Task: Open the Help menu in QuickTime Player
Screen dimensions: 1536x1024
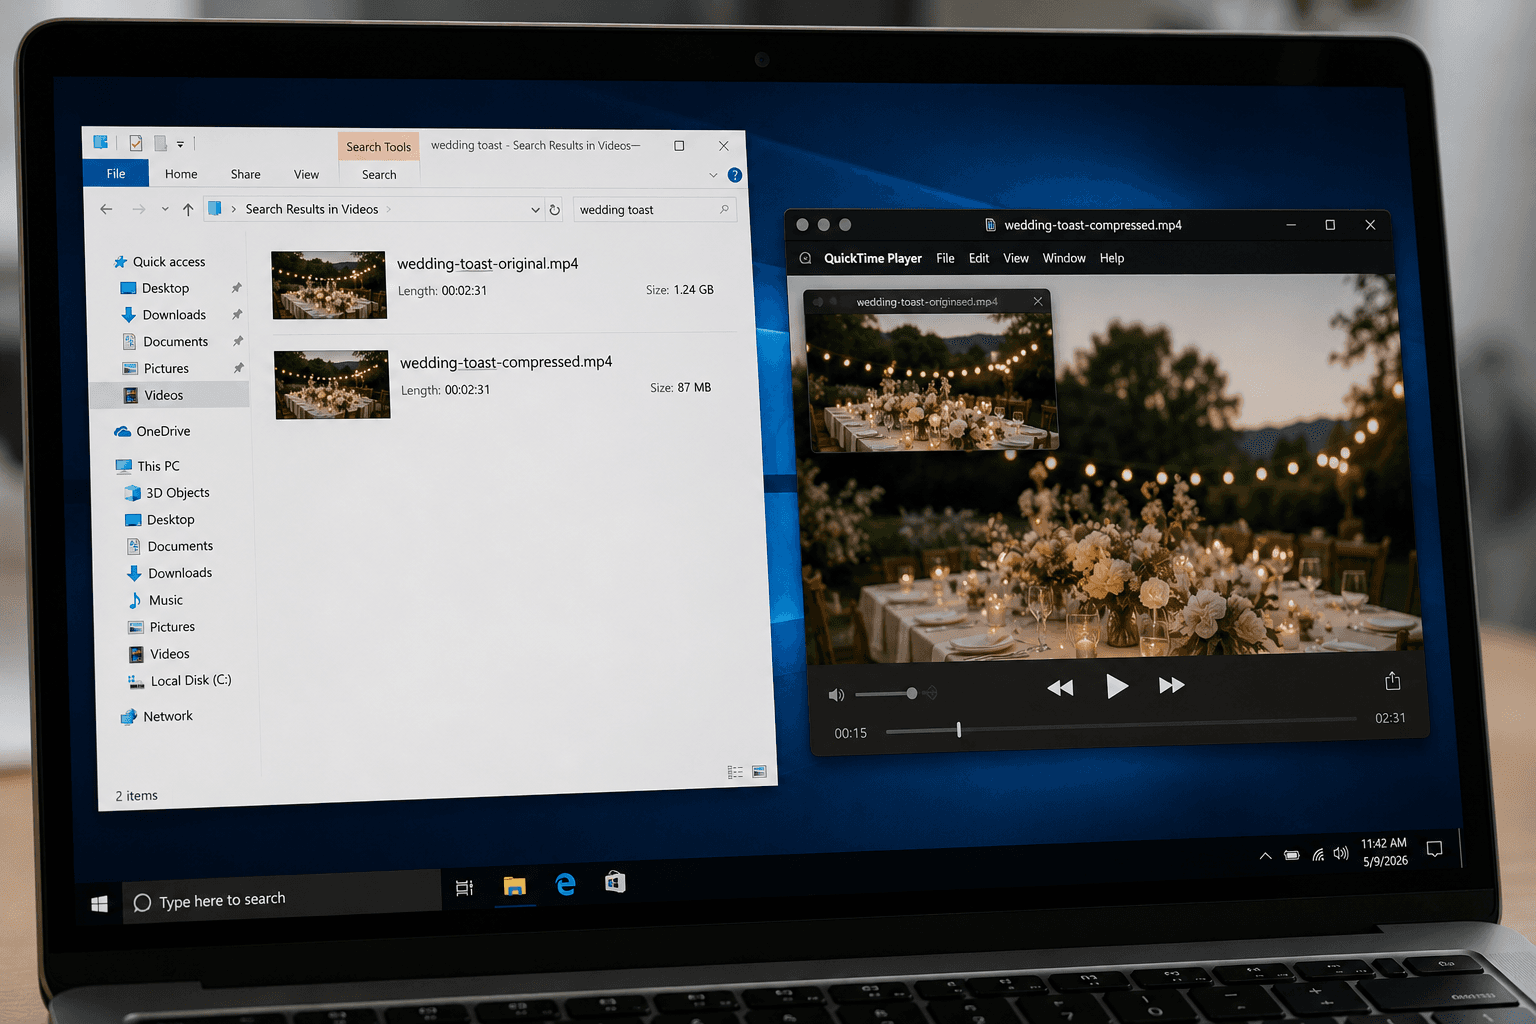Action: pos(1112,258)
